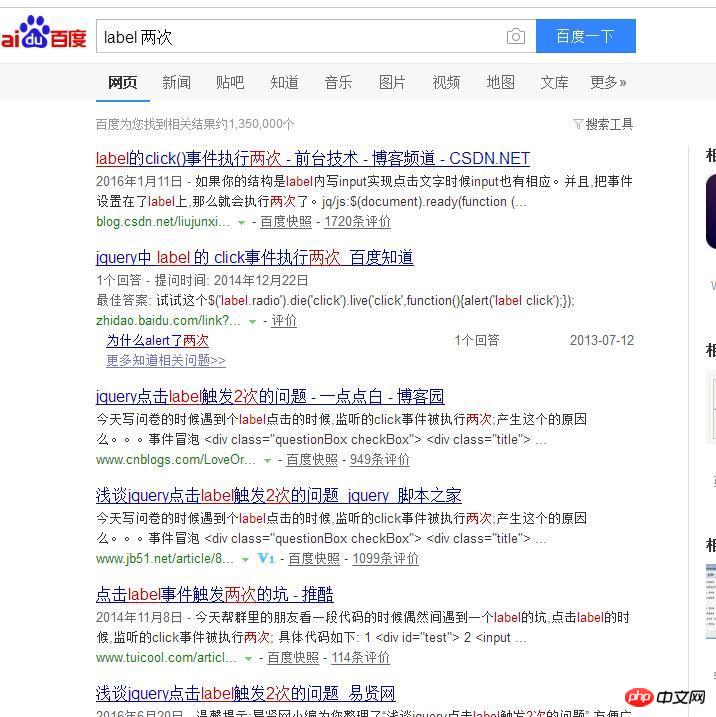
Task: Click the www.jb51.net/article/8... URL
Action: 165,558
